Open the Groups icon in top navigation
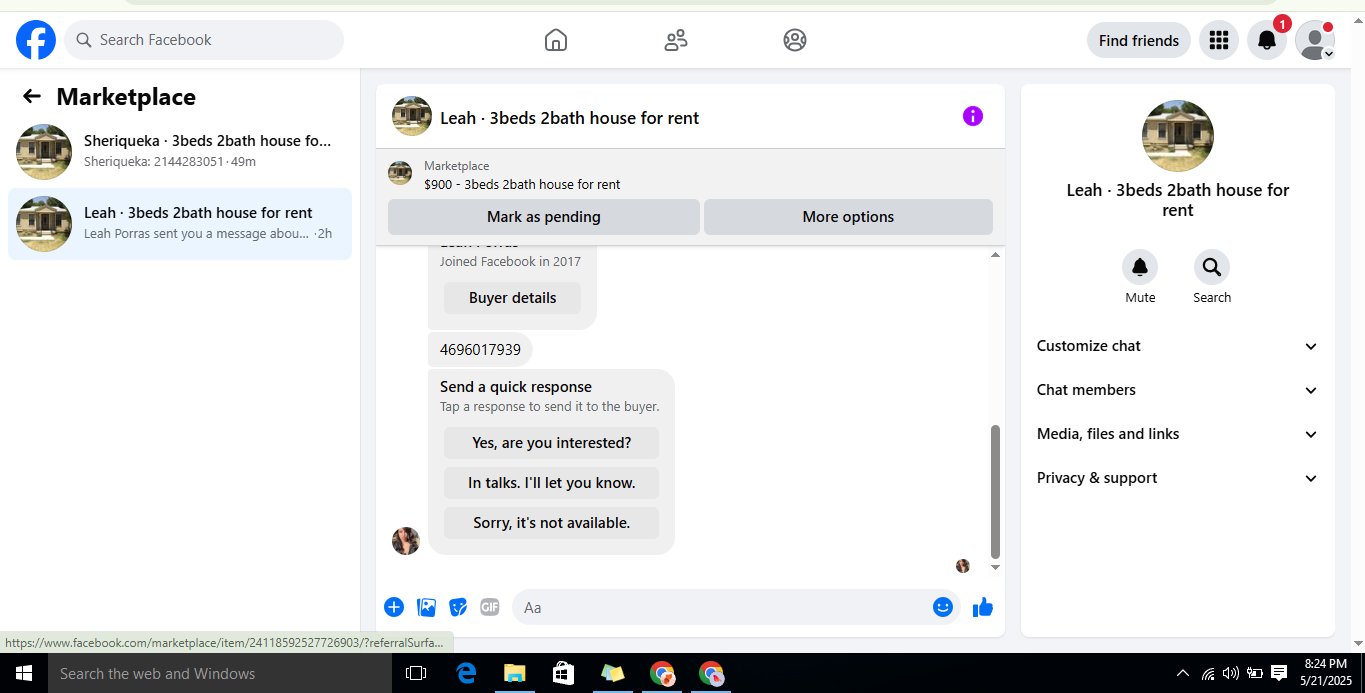This screenshot has height=693, width=1365. (795, 40)
